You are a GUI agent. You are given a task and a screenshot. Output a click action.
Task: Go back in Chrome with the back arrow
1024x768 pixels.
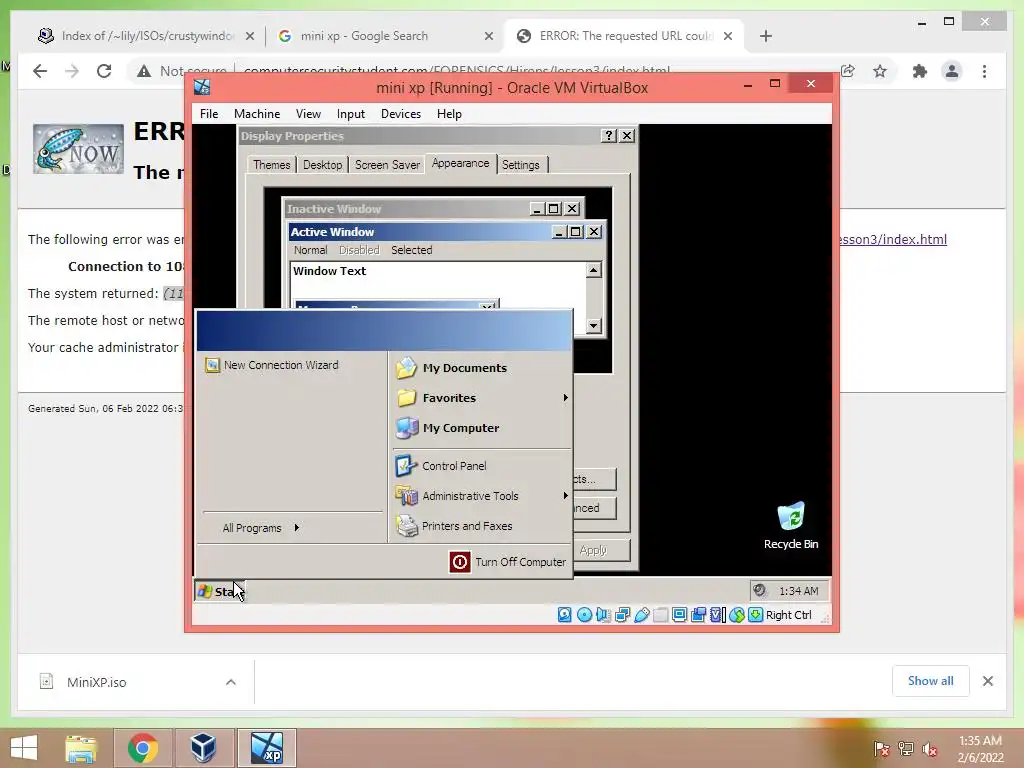click(x=40, y=71)
